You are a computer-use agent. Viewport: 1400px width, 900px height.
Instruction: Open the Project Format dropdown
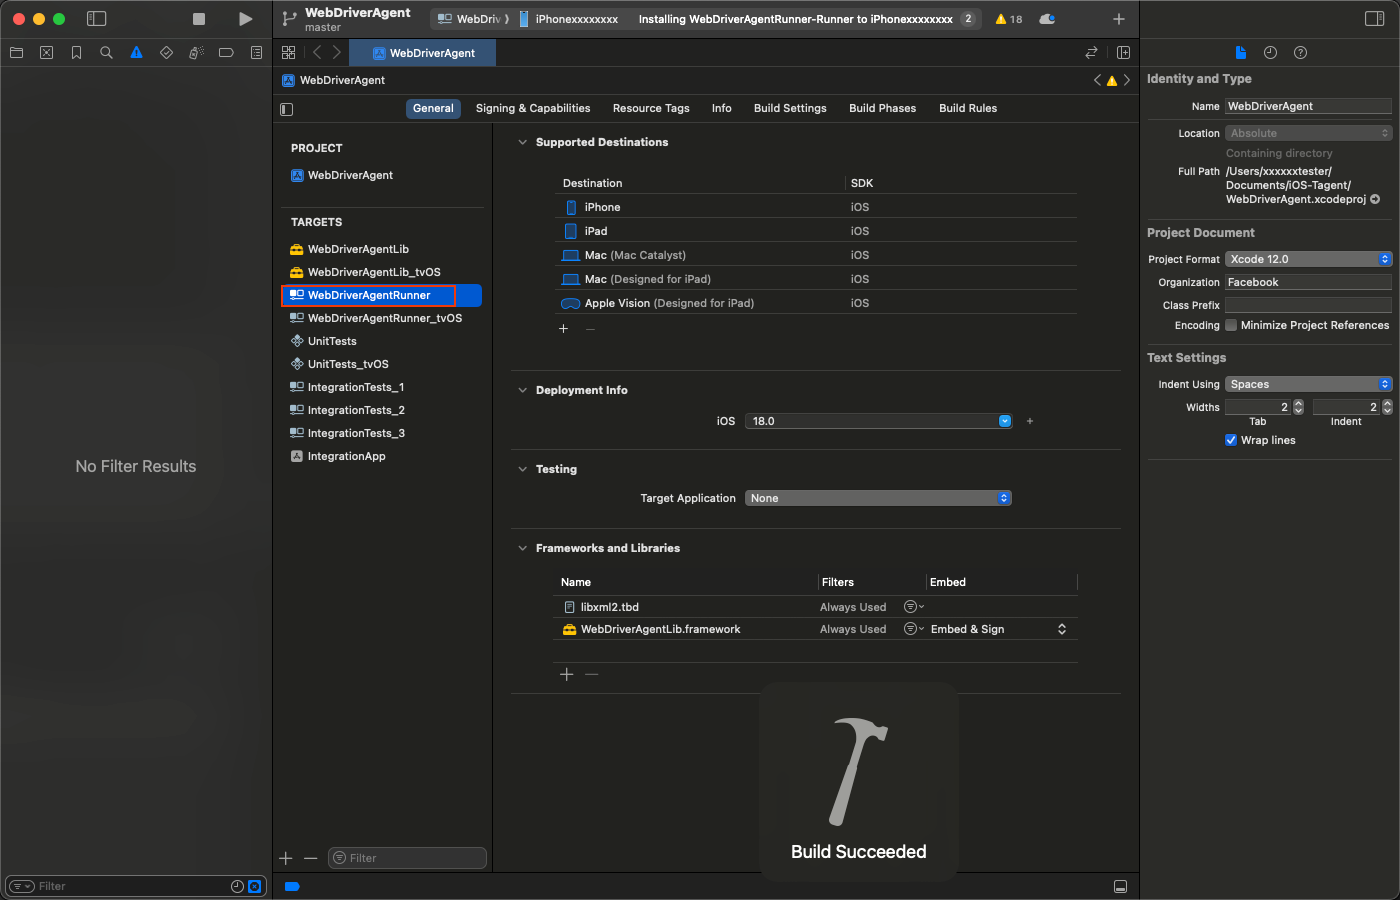pos(1308,259)
